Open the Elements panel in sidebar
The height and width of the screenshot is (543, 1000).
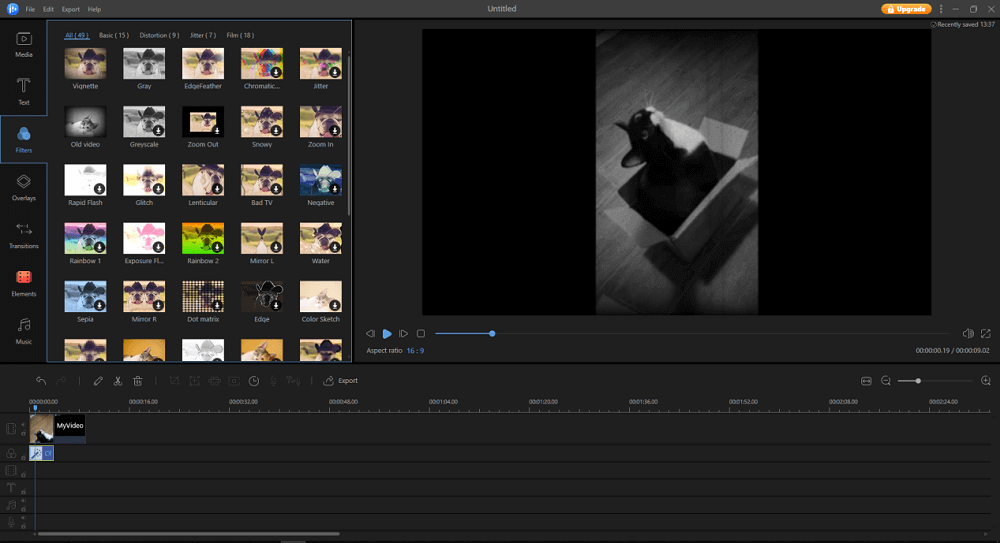coord(24,281)
